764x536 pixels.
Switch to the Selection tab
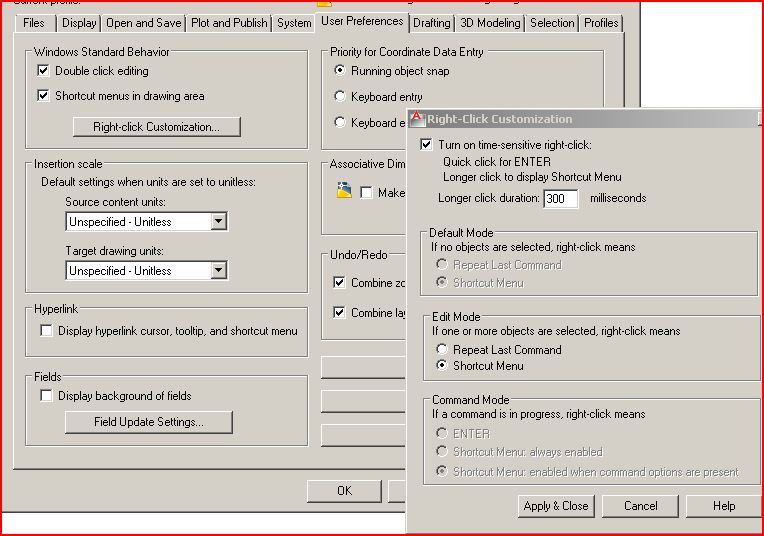[x=552, y=23]
